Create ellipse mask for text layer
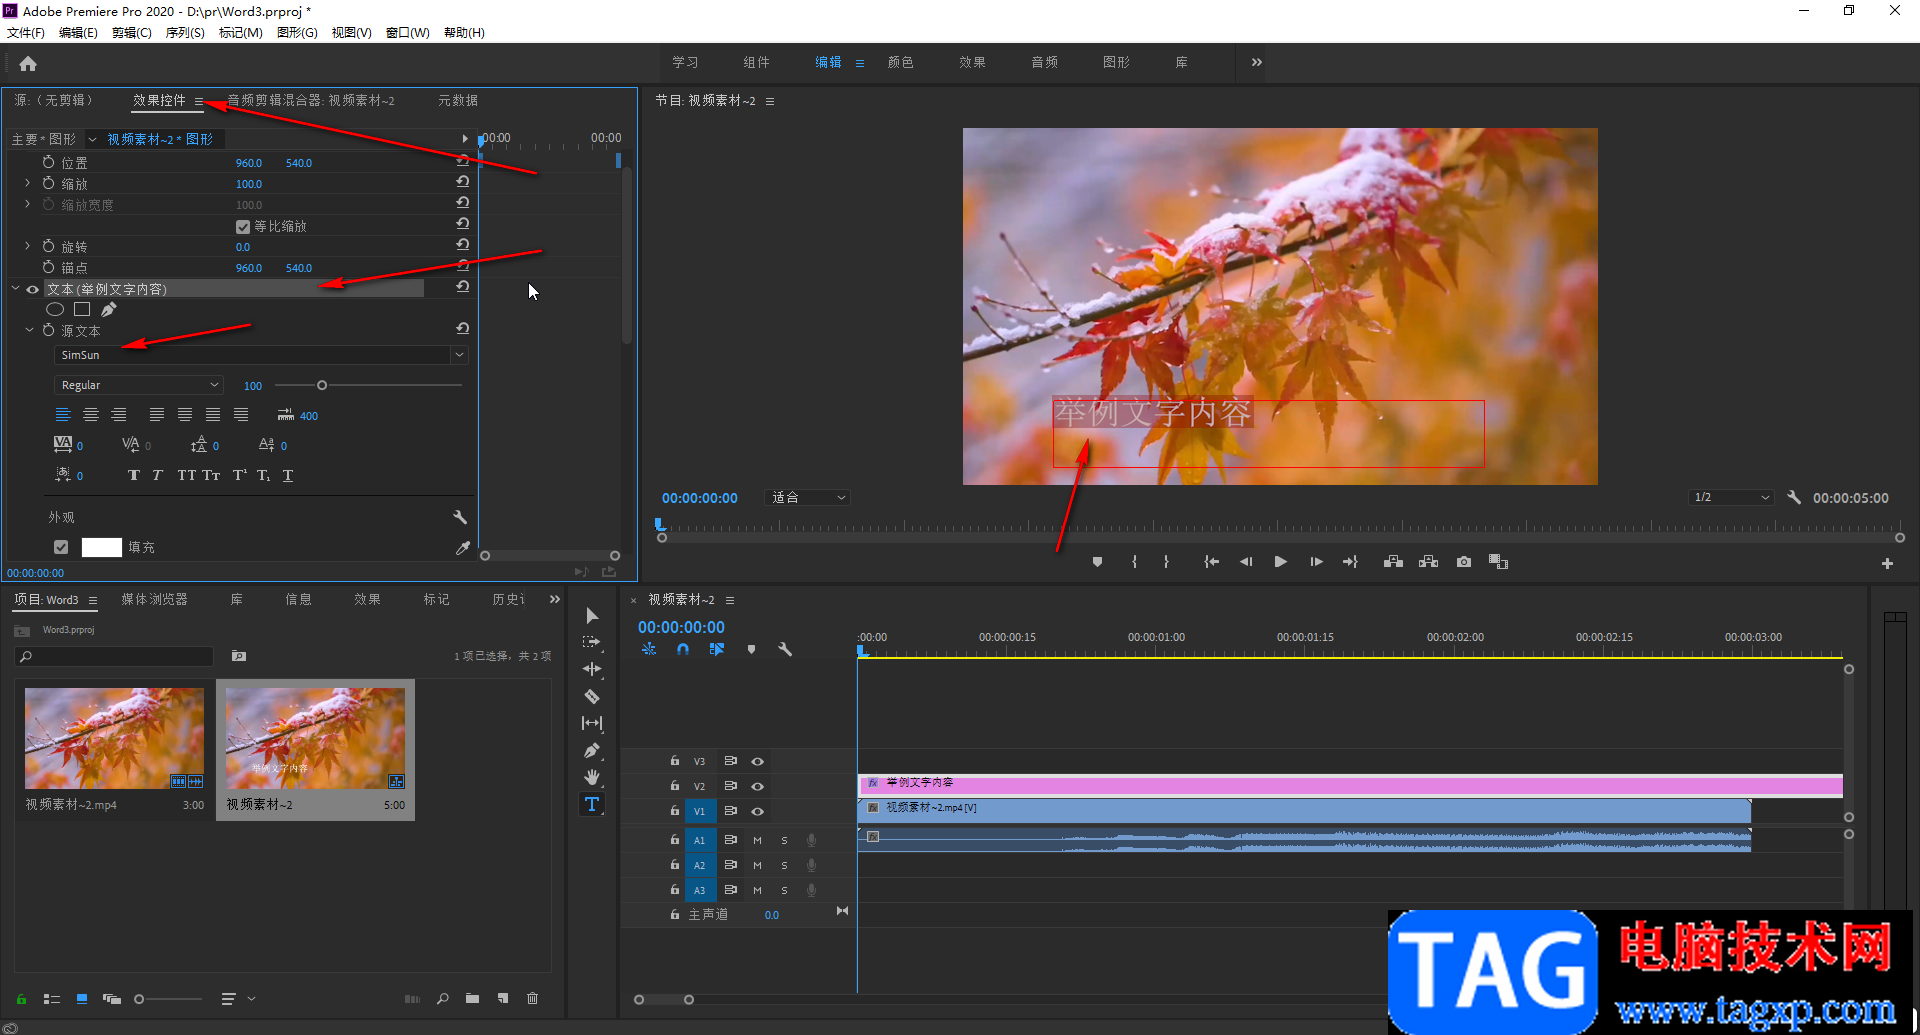 click(55, 310)
